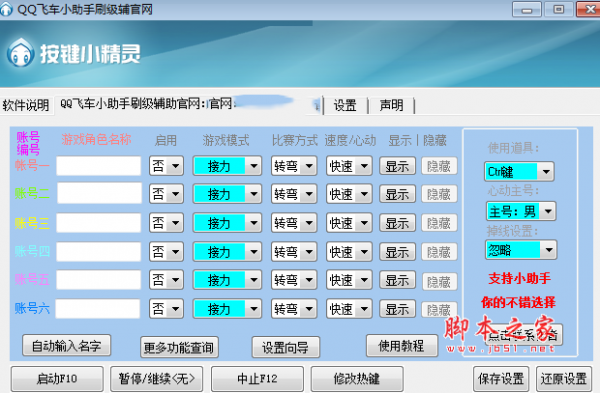Viewport: 600px width, 393px height.
Task: Click the 保存设置 button
Action: pos(501,378)
